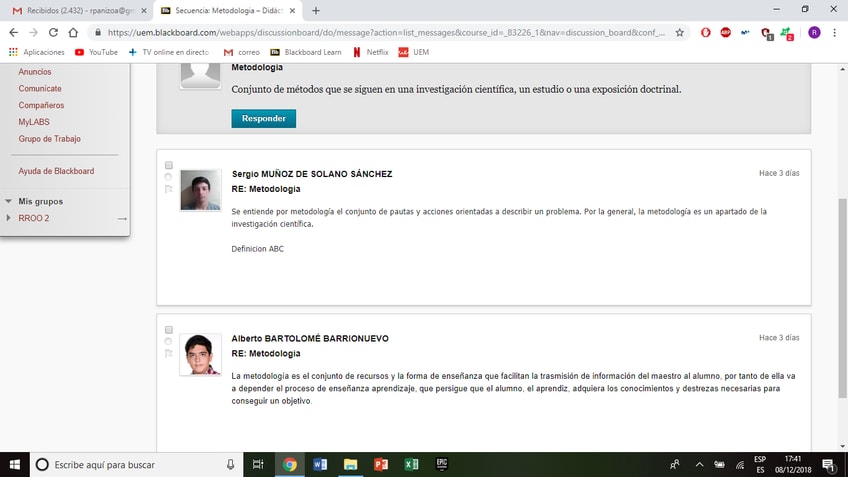The height and width of the screenshot is (477, 848).
Task: Open the YouTube bookmark
Action: click(96, 52)
